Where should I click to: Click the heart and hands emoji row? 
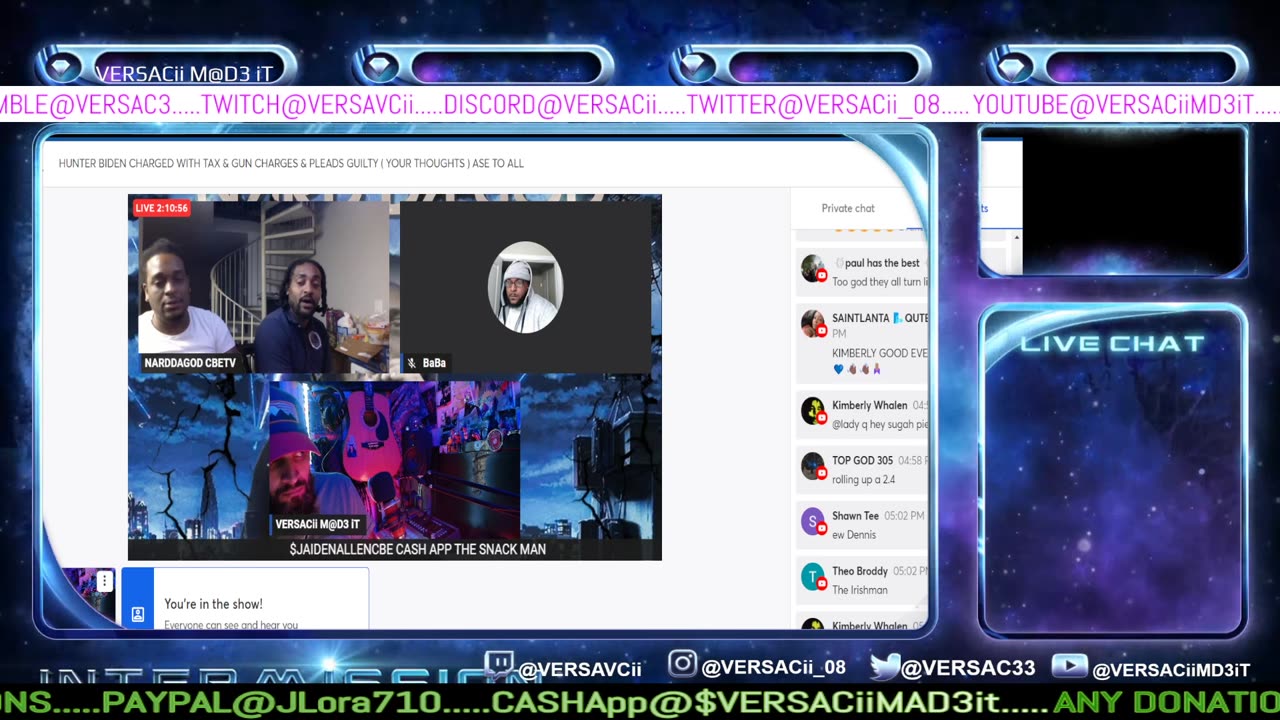point(857,369)
